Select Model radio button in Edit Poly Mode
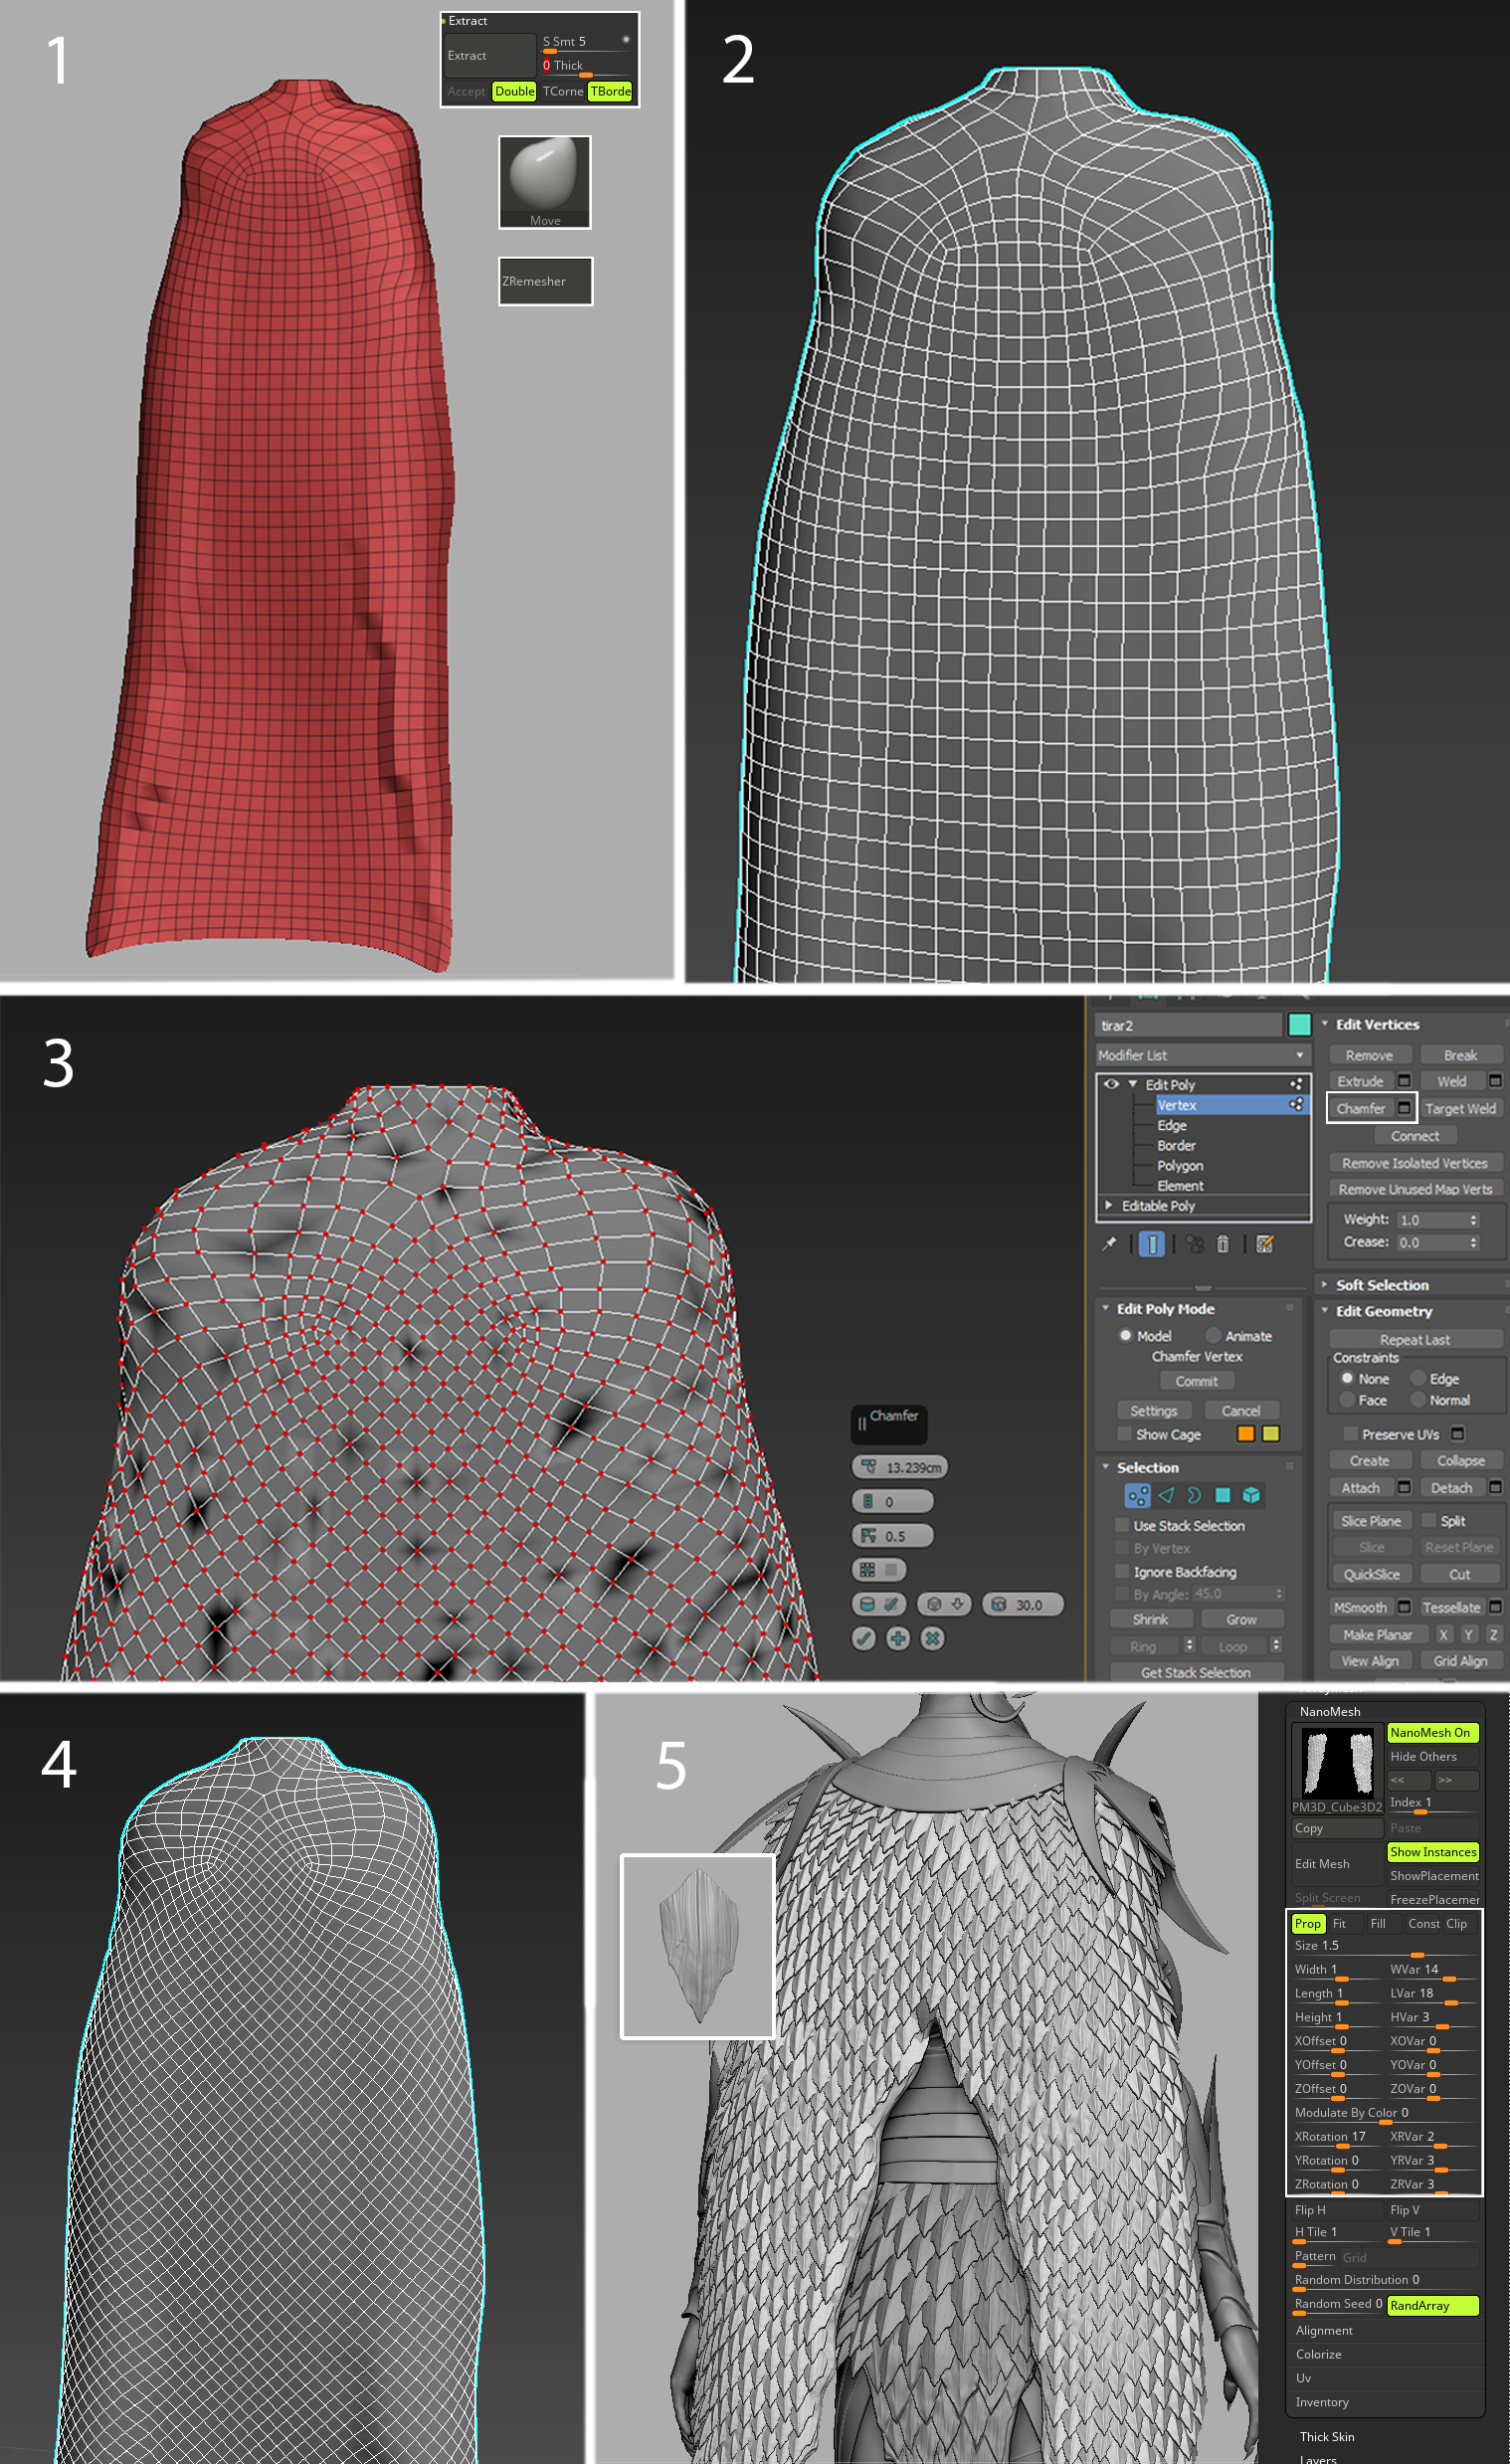1510x2464 pixels. (1126, 1336)
